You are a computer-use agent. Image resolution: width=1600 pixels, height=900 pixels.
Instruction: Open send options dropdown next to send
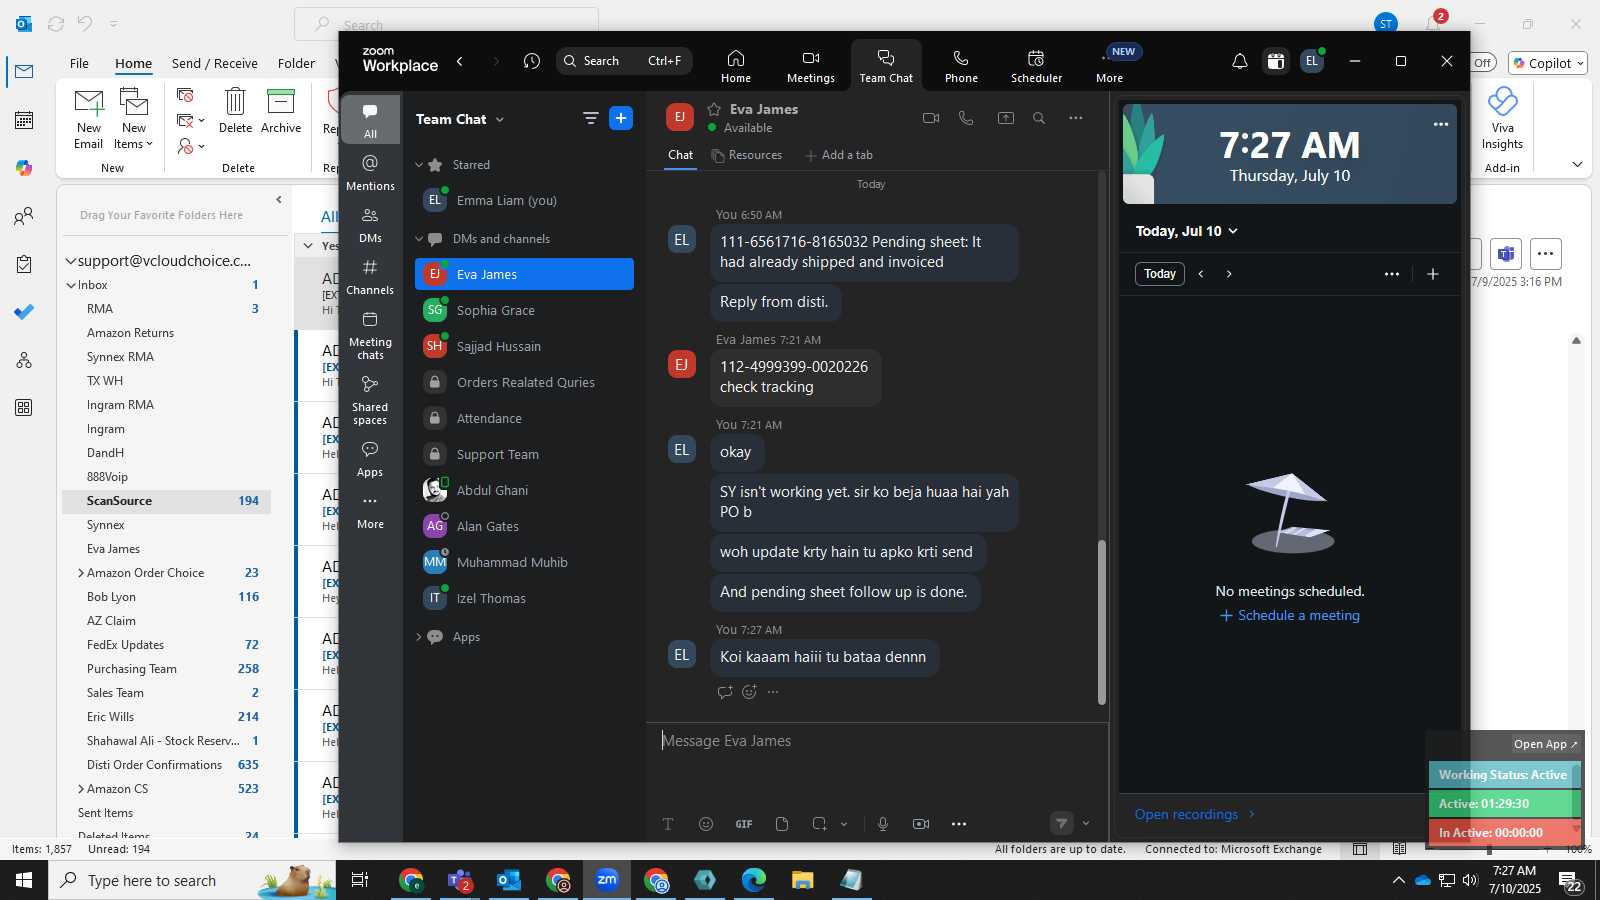point(1086,824)
